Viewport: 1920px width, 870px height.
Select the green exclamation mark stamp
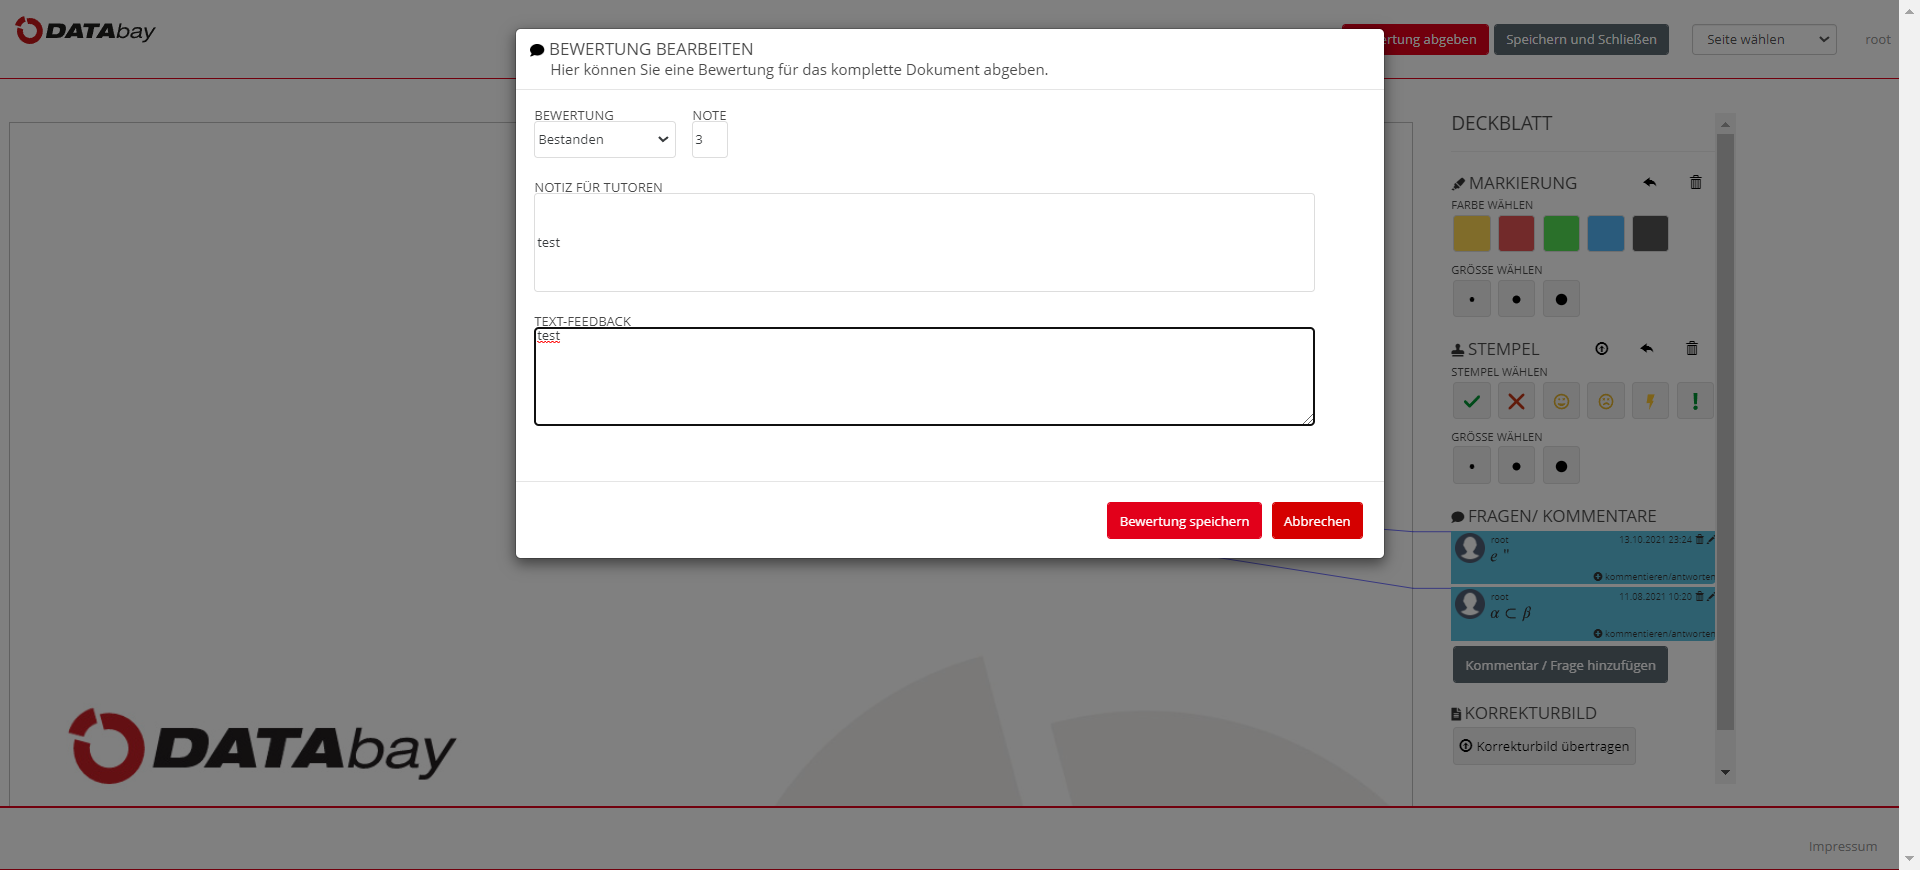tap(1695, 401)
